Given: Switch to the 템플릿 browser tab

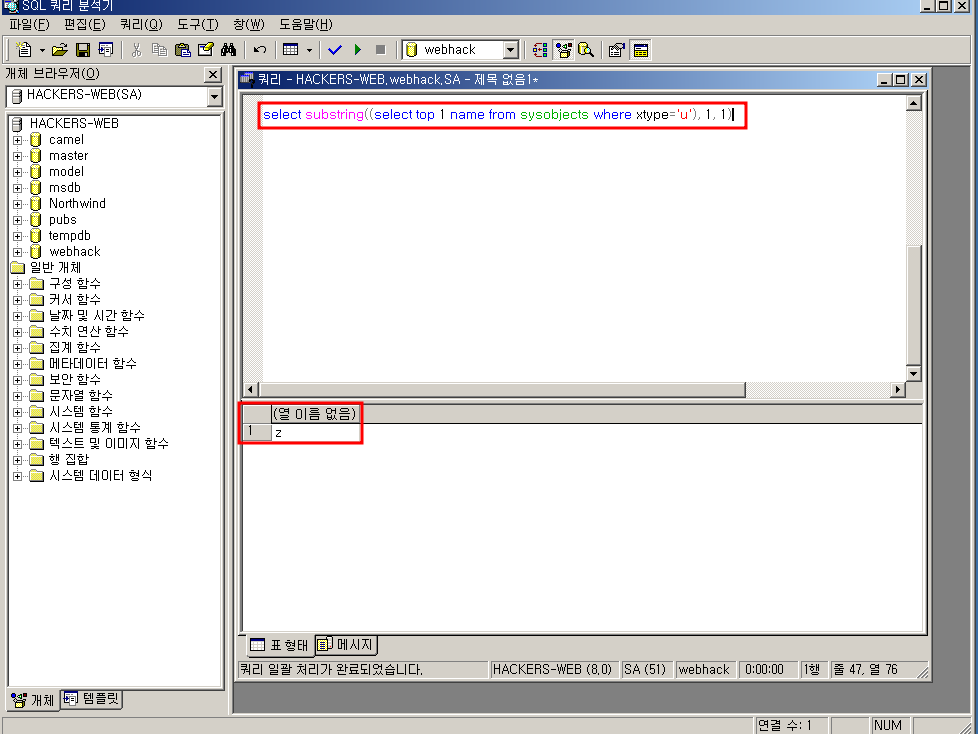Looking at the screenshot, I should tap(91, 699).
